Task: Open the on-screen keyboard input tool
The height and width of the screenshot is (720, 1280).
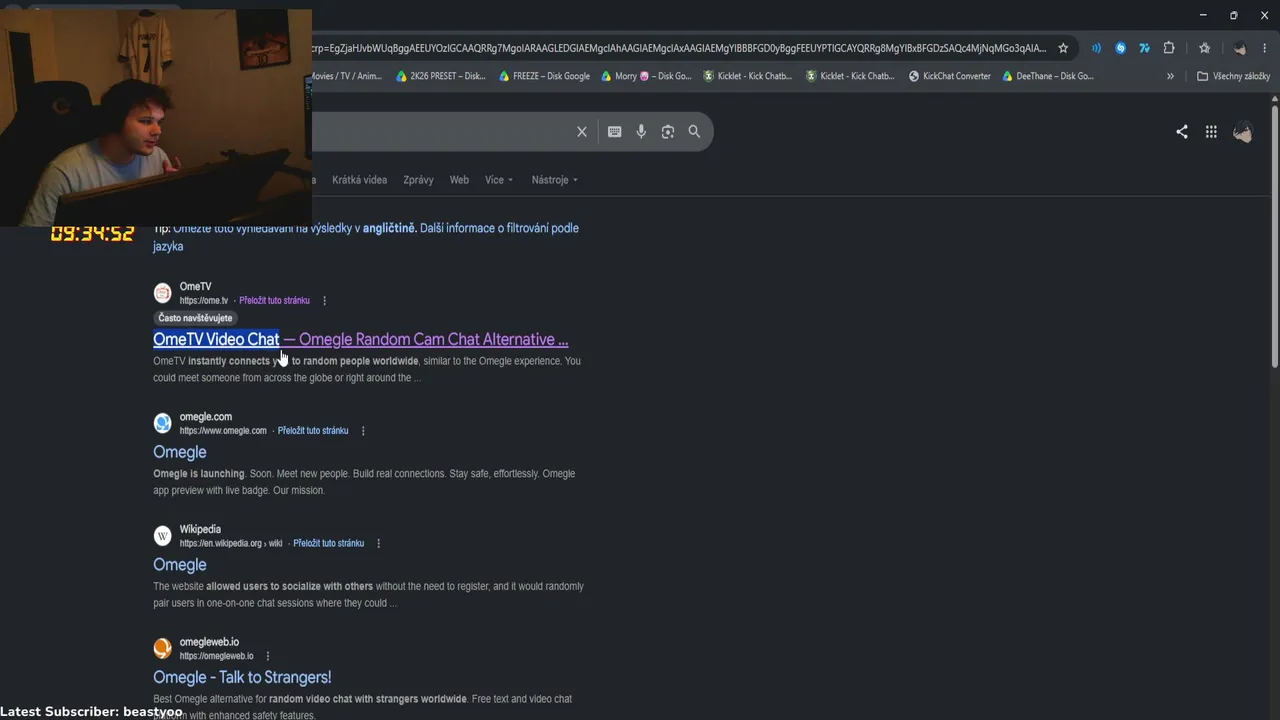Action: [x=615, y=132]
